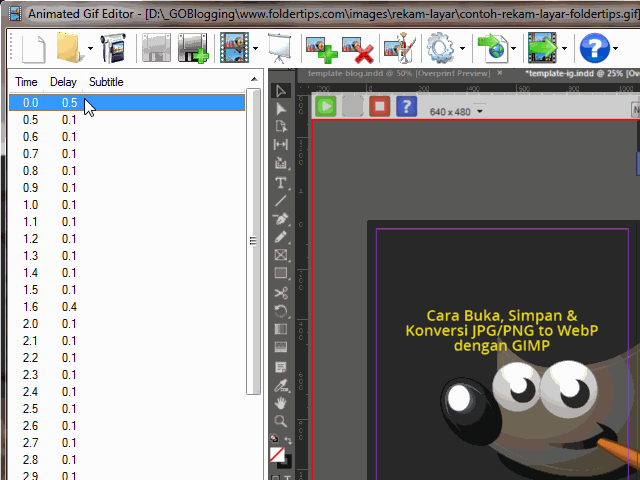The width and height of the screenshot is (640, 480).
Task: Expand the export video dropdown arrow
Action: coord(564,49)
